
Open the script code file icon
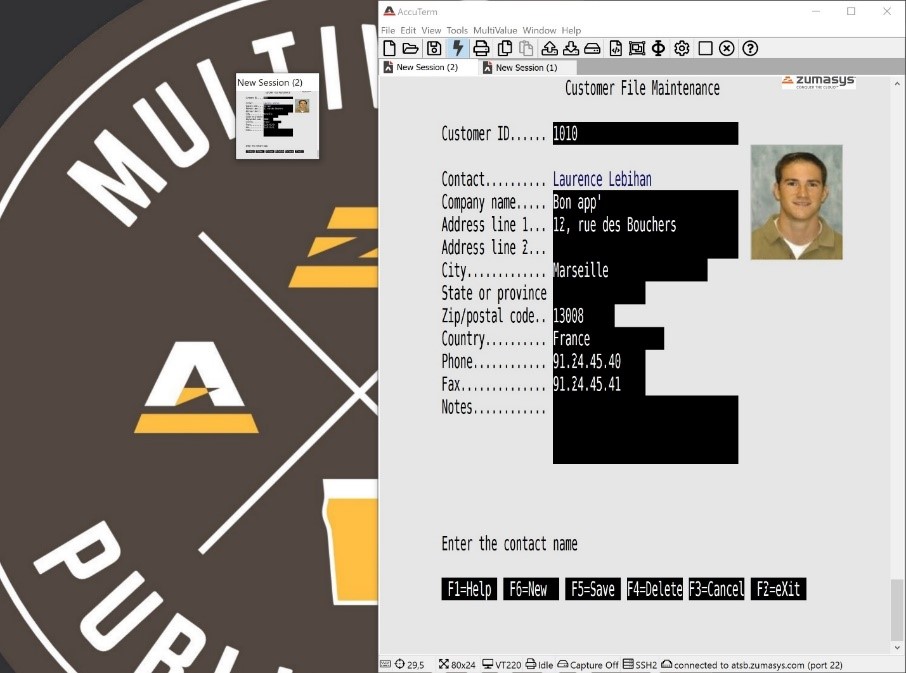pos(616,49)
